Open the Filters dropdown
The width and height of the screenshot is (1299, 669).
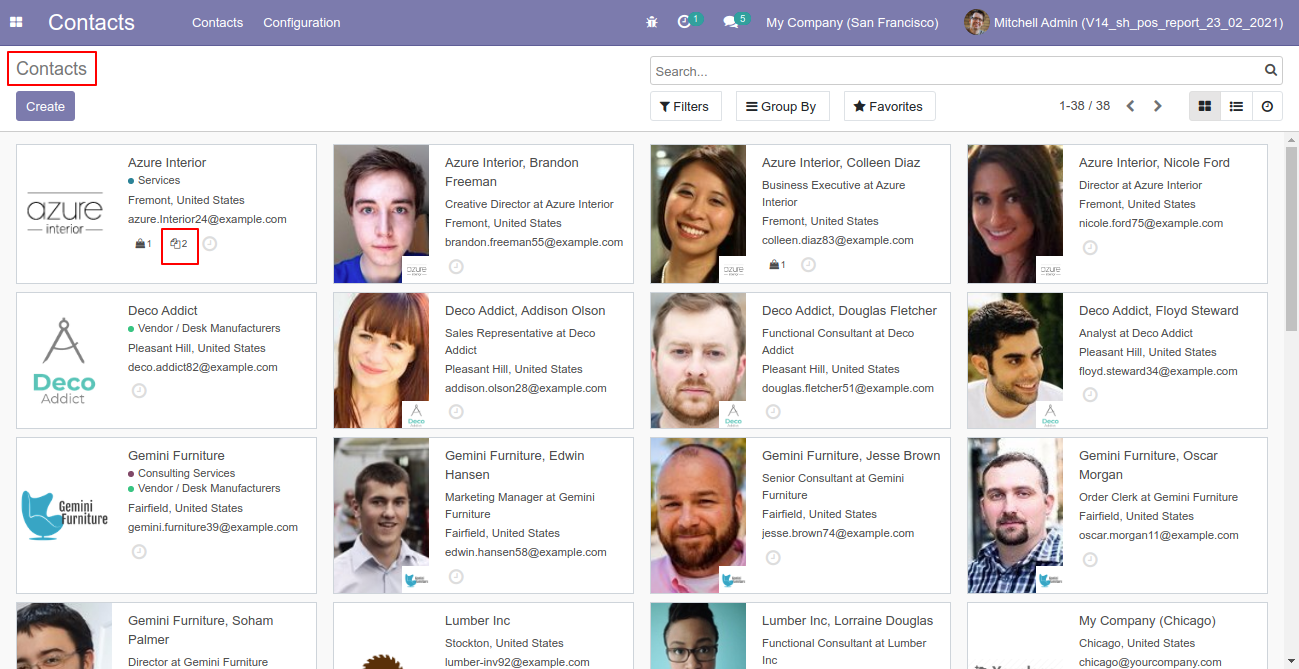coord(685,106)
